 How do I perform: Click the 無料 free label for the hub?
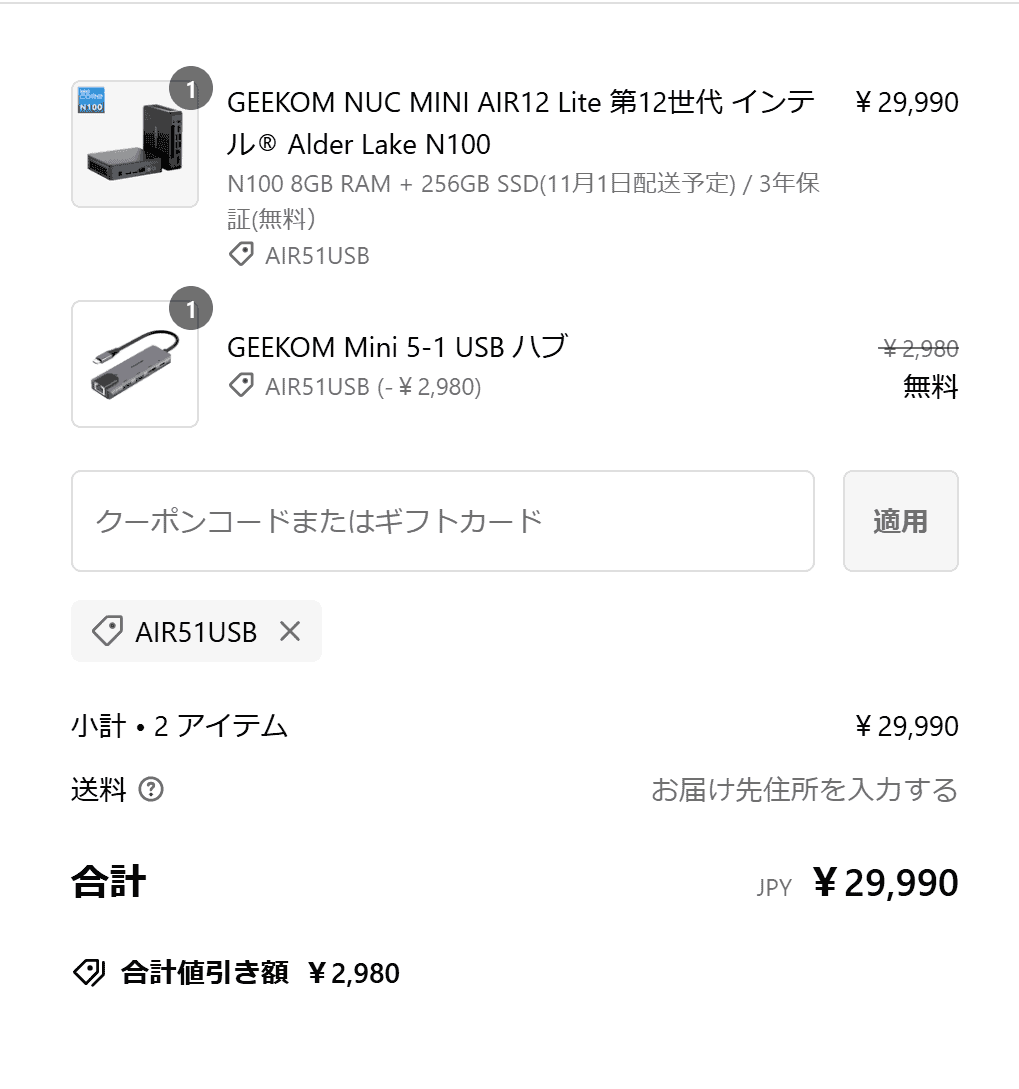(930, 387)
